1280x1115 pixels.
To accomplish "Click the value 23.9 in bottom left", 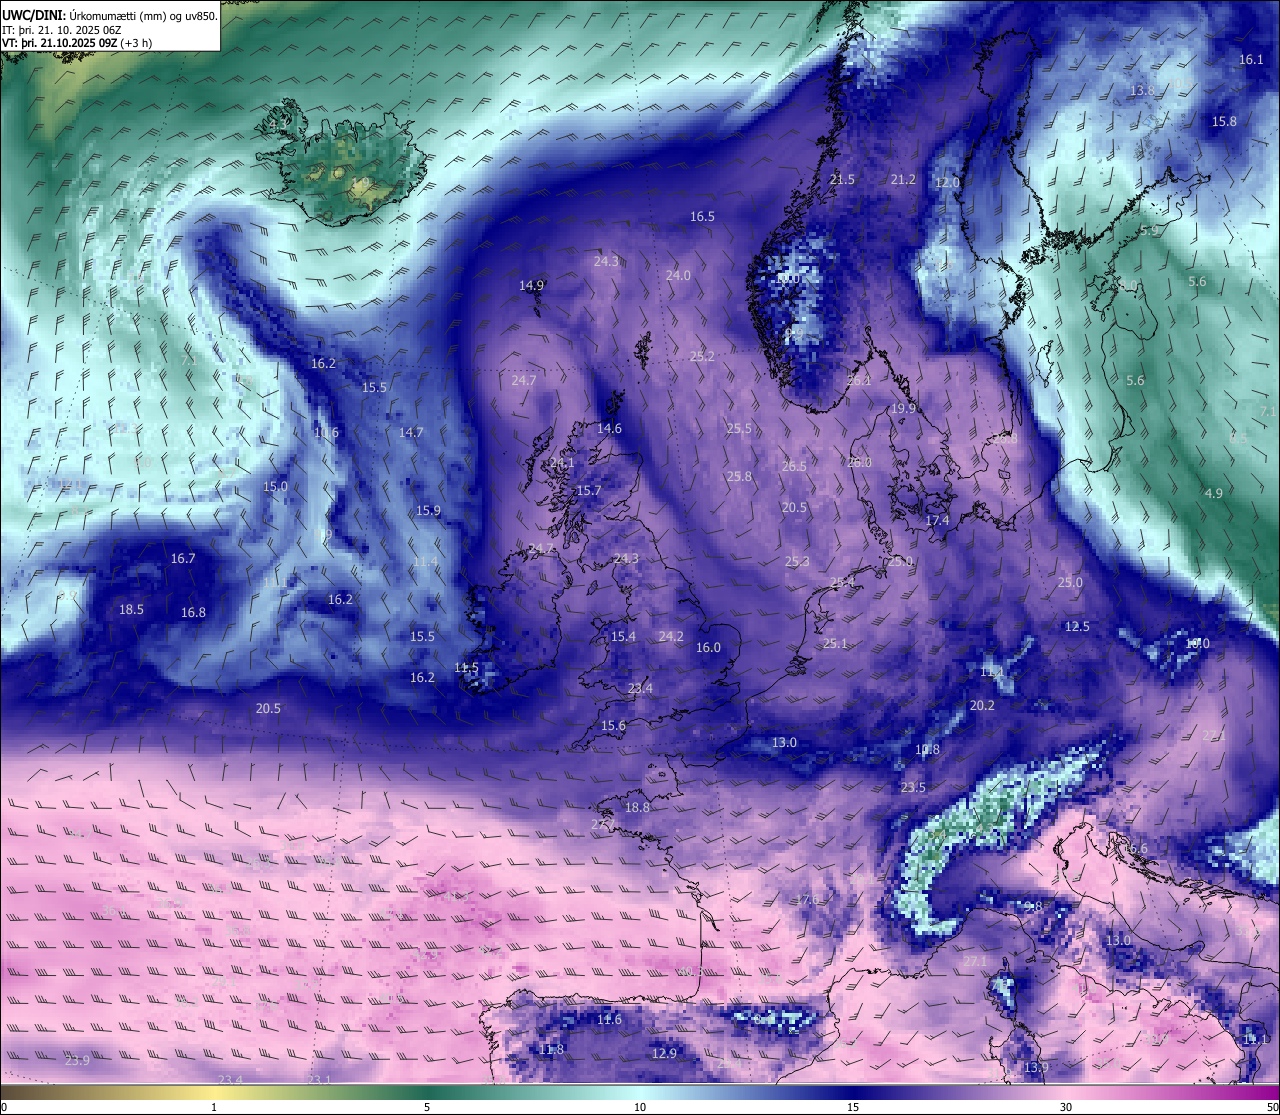I will pos(77,1061).
